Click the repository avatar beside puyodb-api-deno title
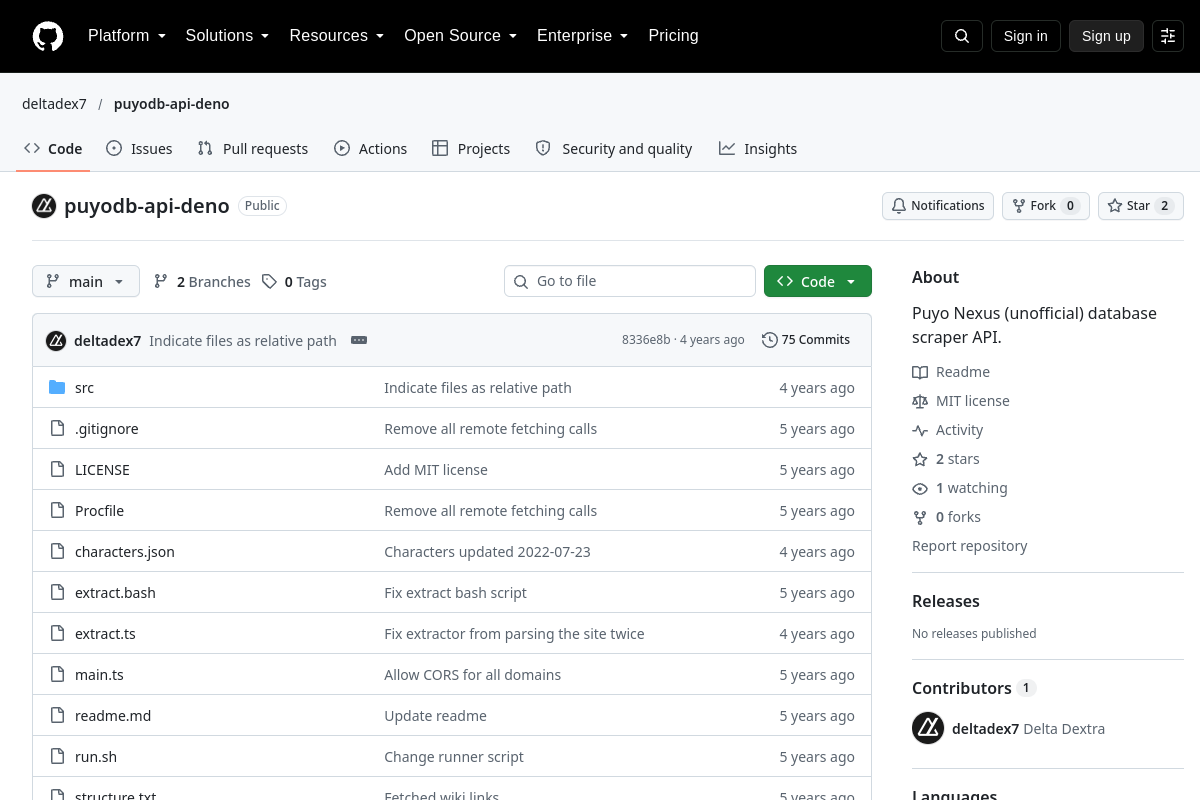Screen dimensions: 1200x800 point(44,206)
